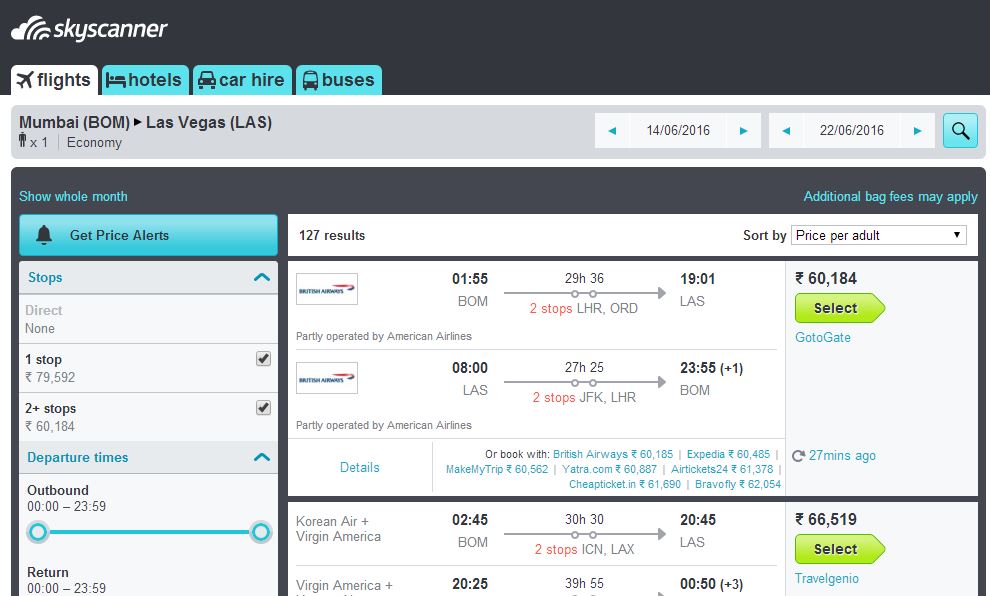Go to previous day for 14/06/2016
Image resolution: width=990 pixels, height=596 pixels.
(x=612, y=131)
